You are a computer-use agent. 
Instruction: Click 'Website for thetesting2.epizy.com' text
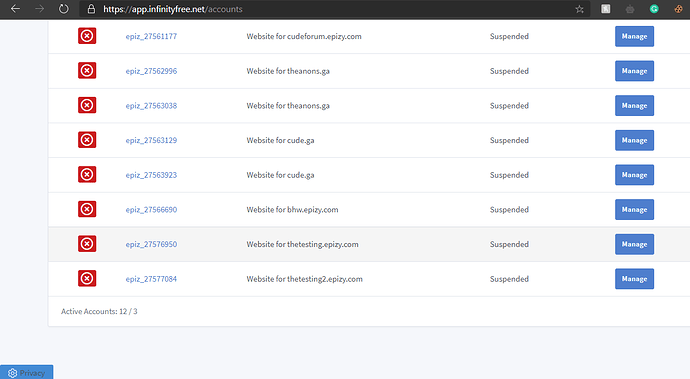[x=305, y=279]
